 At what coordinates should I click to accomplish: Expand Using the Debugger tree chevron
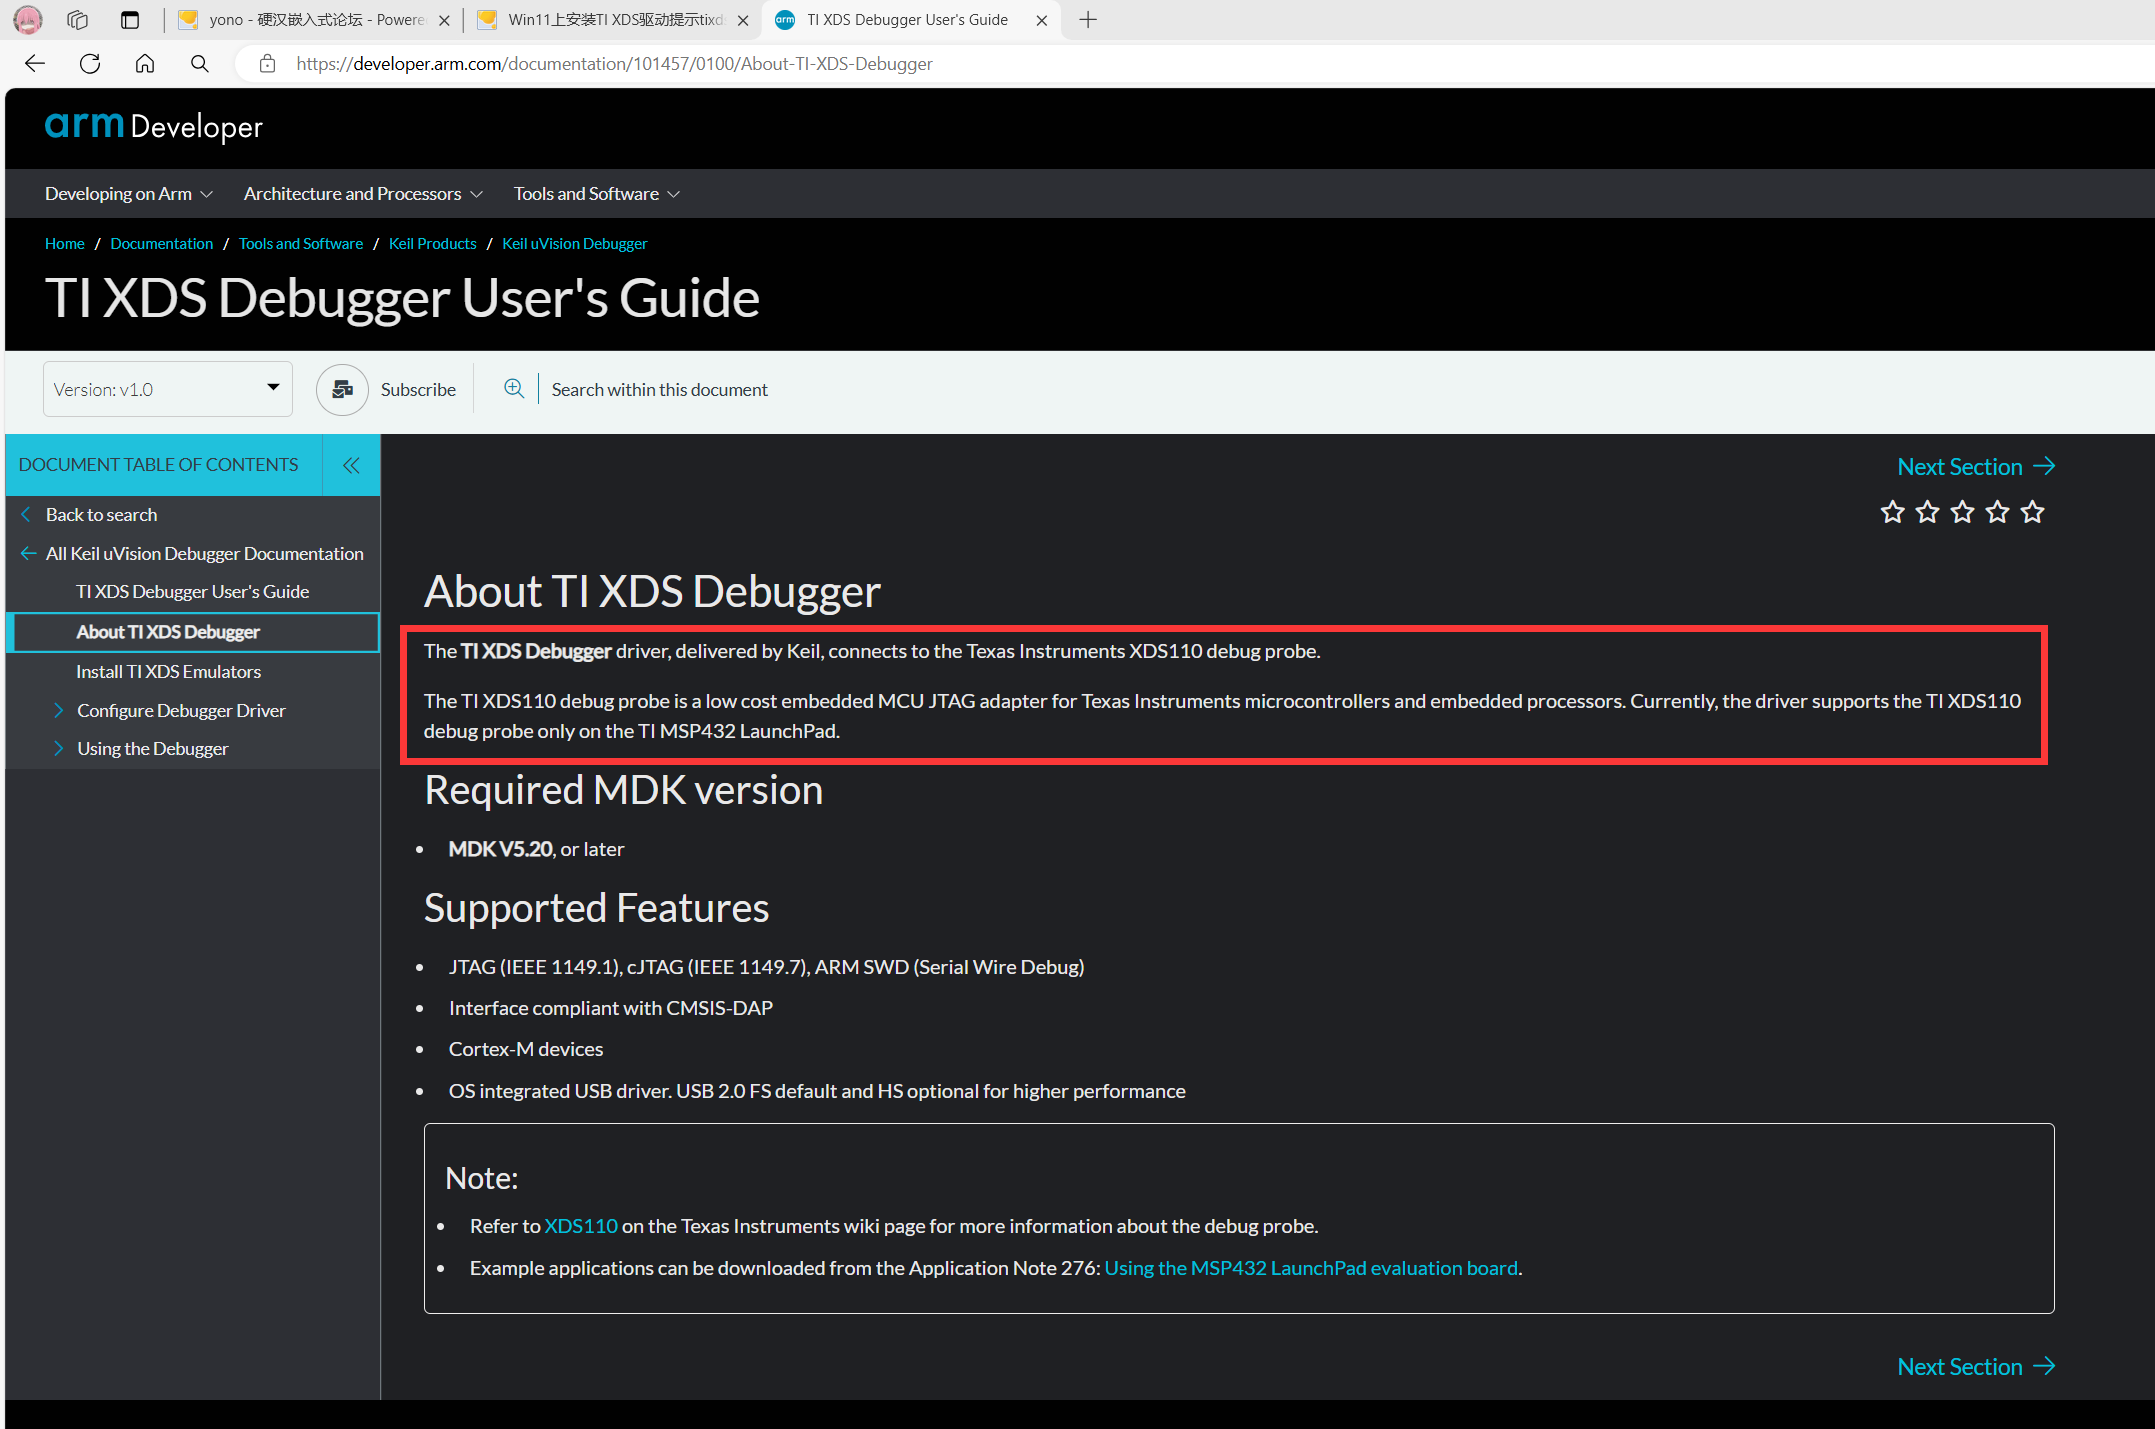tap(58, 748)
